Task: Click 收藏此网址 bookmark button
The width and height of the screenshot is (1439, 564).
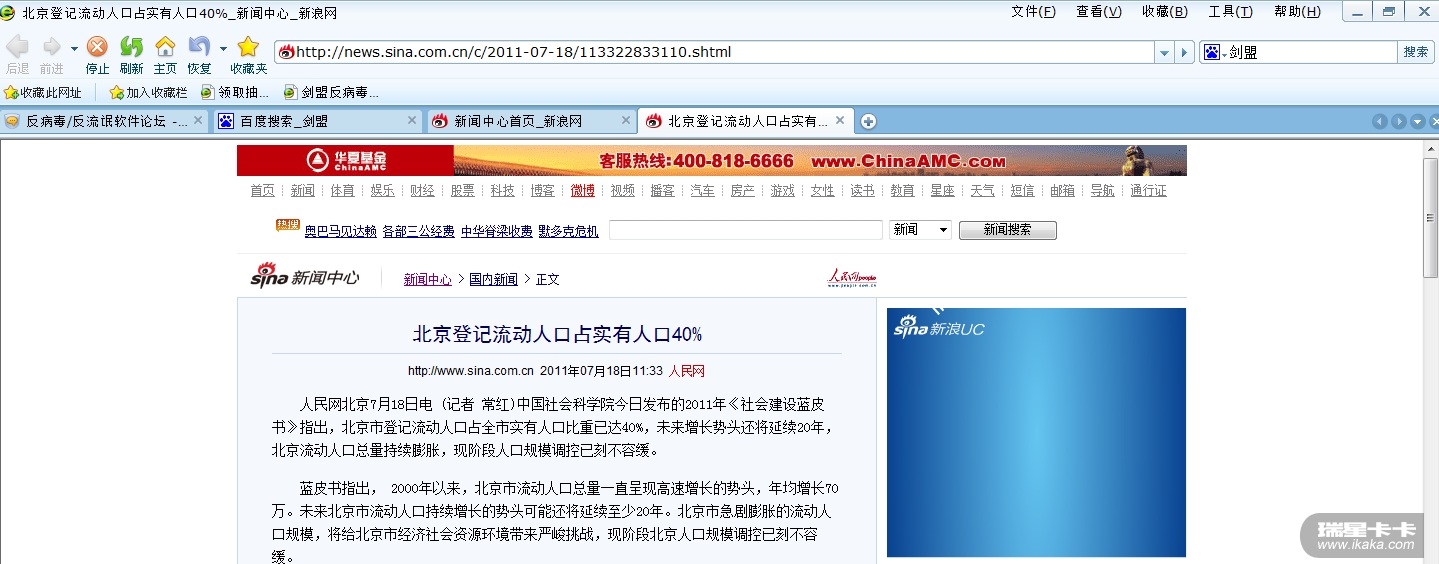Action: (x=43, y=92)
